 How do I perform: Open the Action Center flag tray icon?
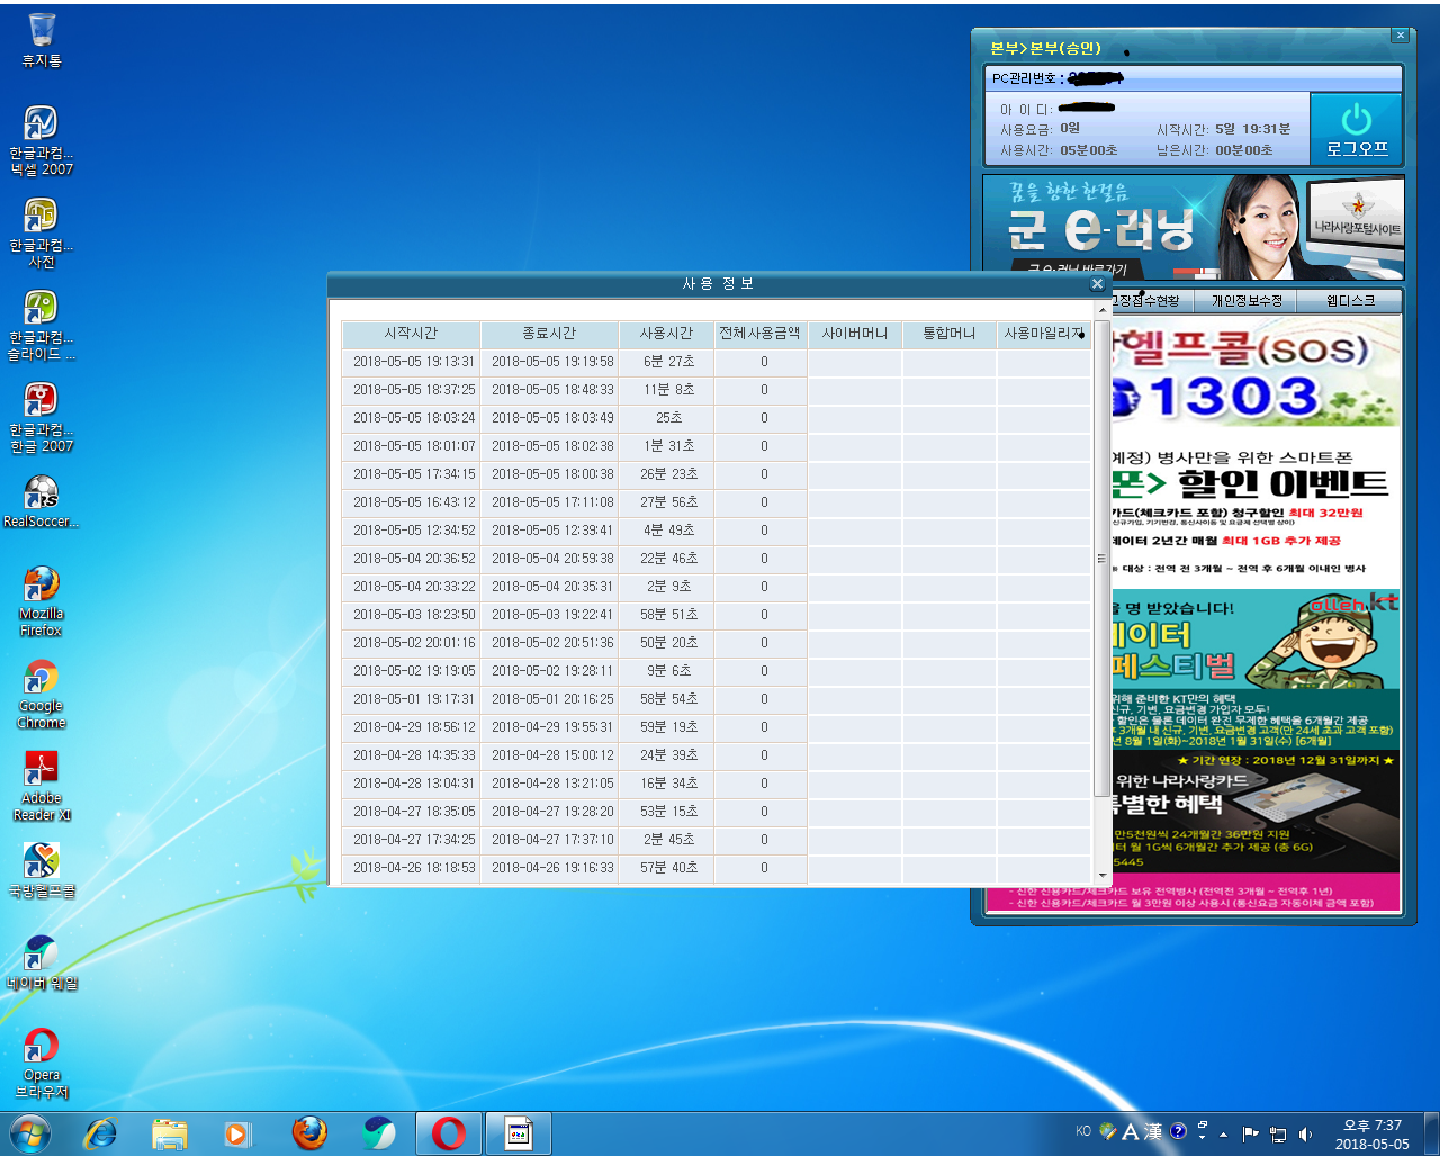point(1250,1134)
